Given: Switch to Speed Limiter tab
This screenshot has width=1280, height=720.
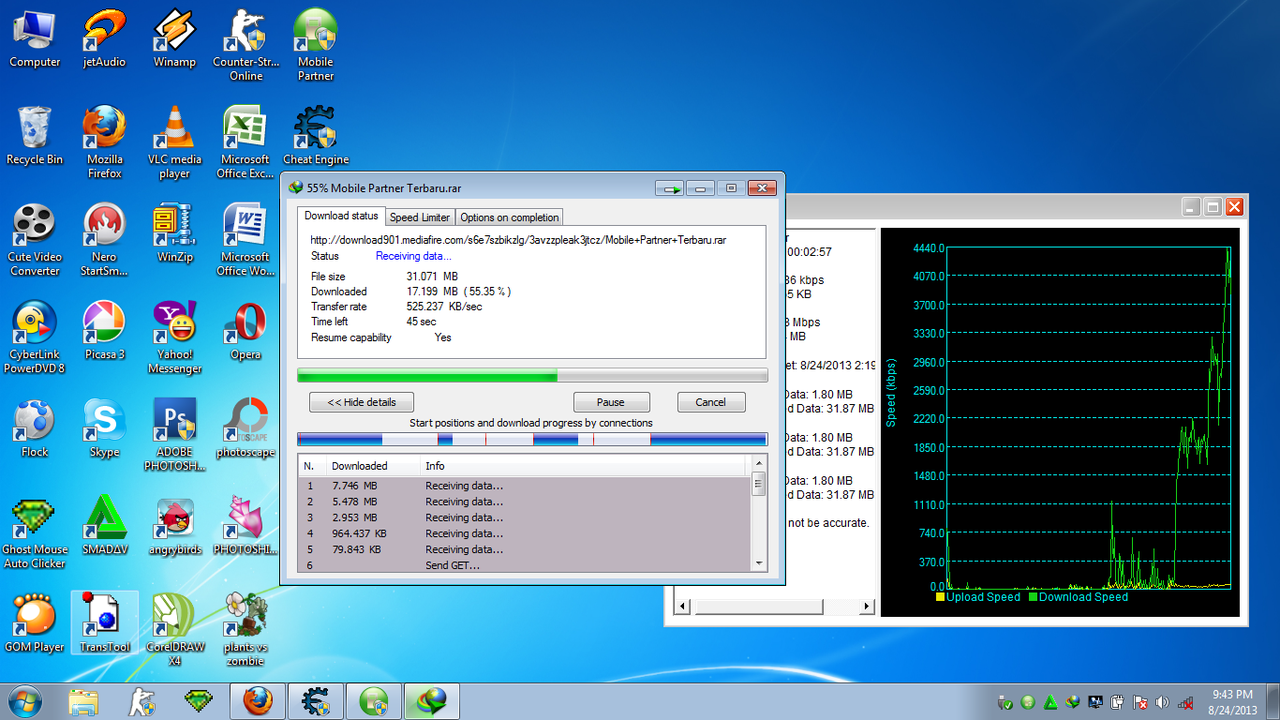Looking at the screenshot, I should point(420,217).
